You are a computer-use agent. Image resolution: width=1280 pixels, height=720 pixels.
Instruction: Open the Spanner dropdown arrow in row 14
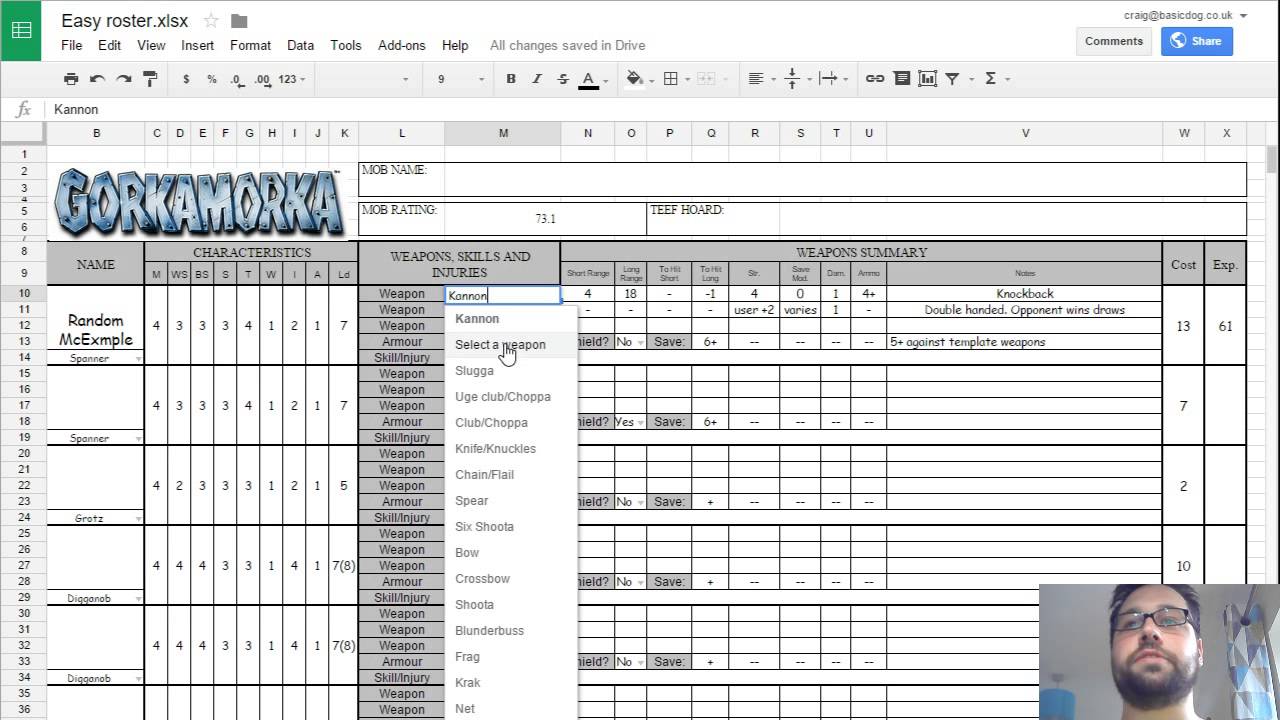point(139,359)
